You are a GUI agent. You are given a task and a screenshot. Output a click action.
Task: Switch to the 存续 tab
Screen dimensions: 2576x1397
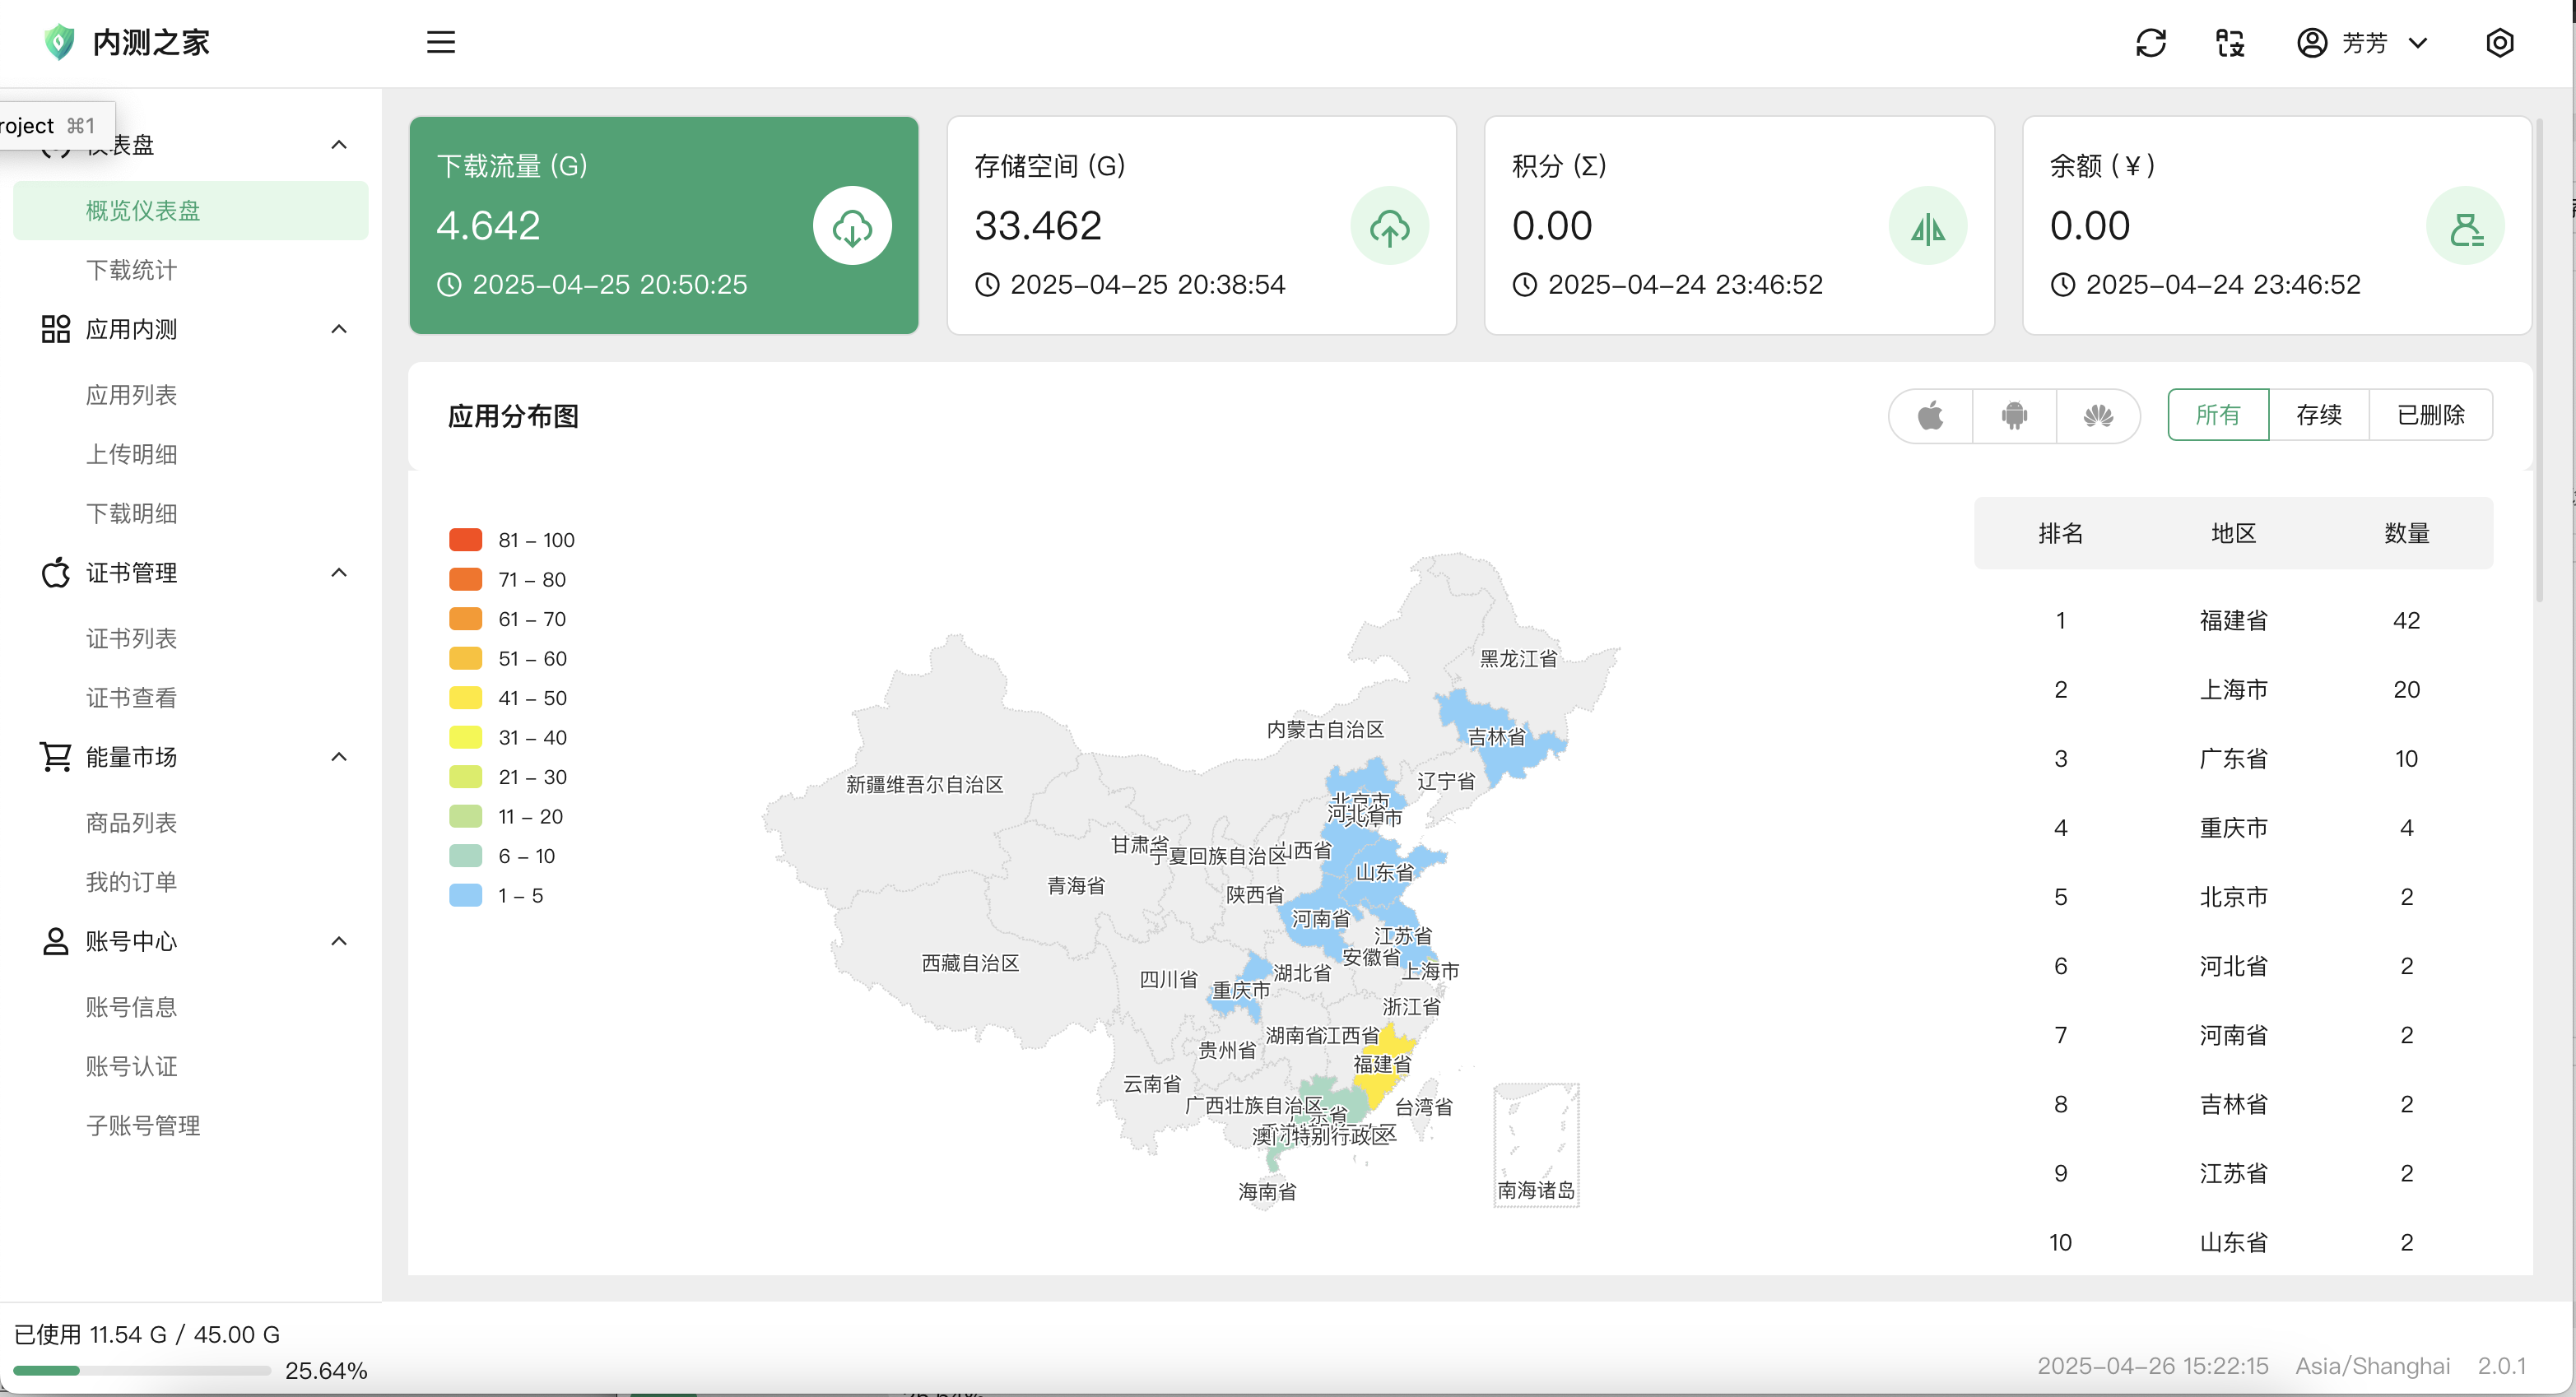[x=2318, y=415]
